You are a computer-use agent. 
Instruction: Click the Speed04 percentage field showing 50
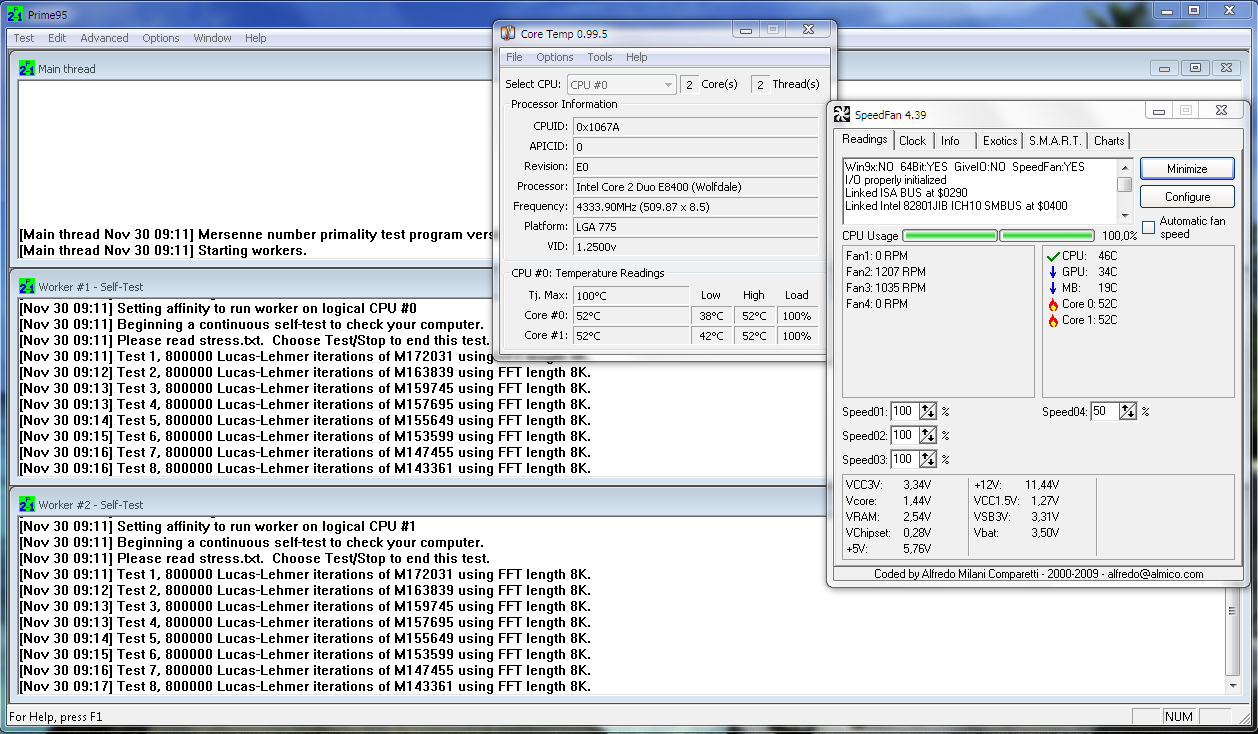[1104, 411]
